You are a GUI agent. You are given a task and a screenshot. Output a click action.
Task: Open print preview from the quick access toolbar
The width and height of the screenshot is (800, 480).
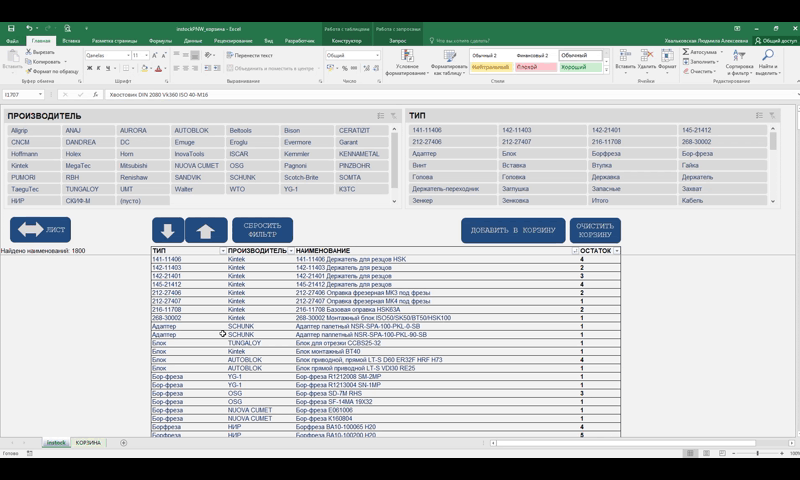click(67, 29)
